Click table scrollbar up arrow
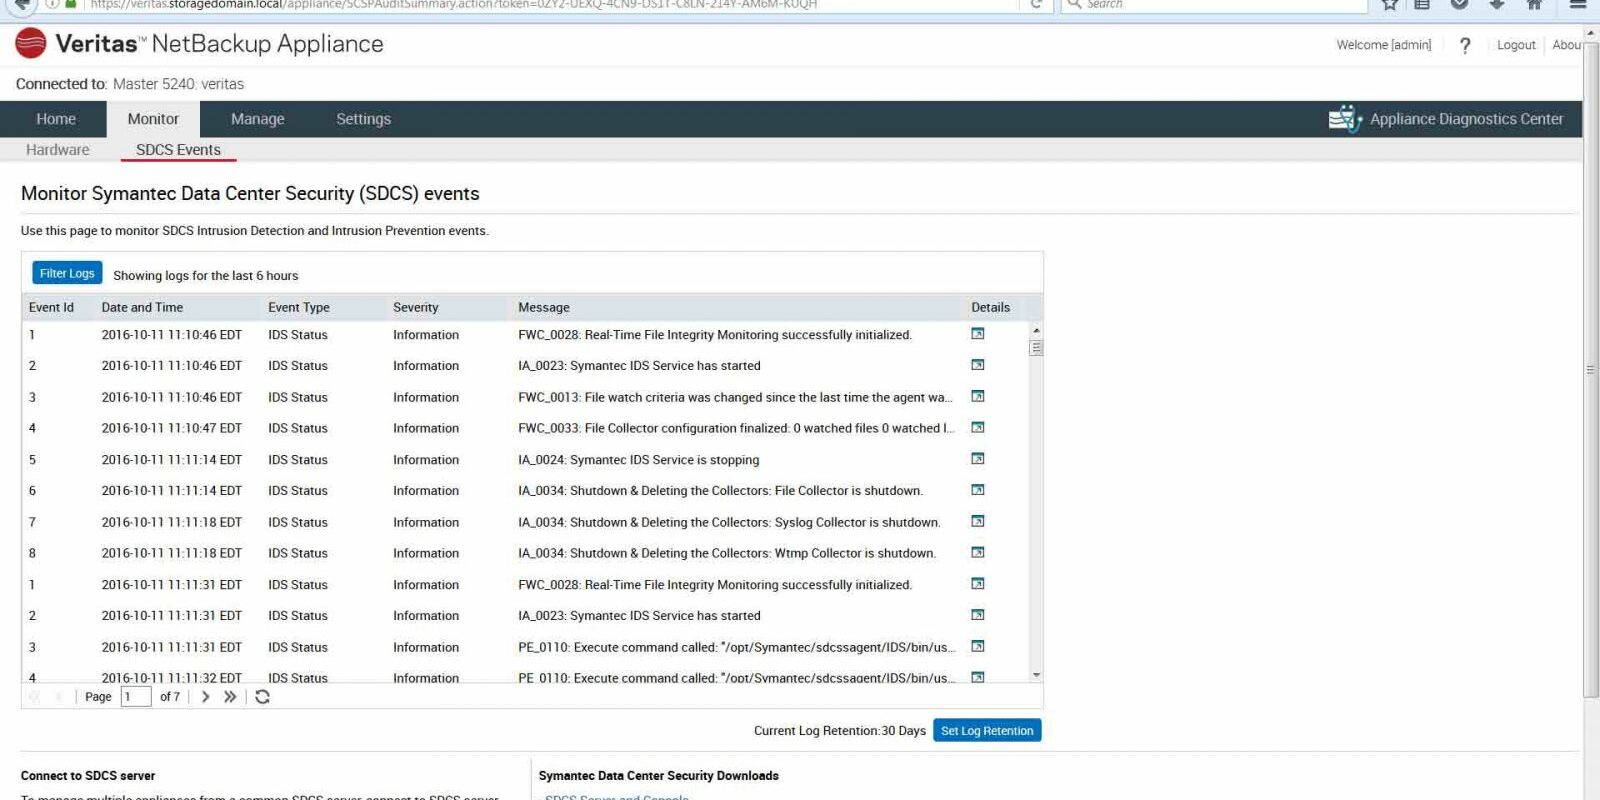This screenshot has height=800, width=1600. click(1036, 330)
